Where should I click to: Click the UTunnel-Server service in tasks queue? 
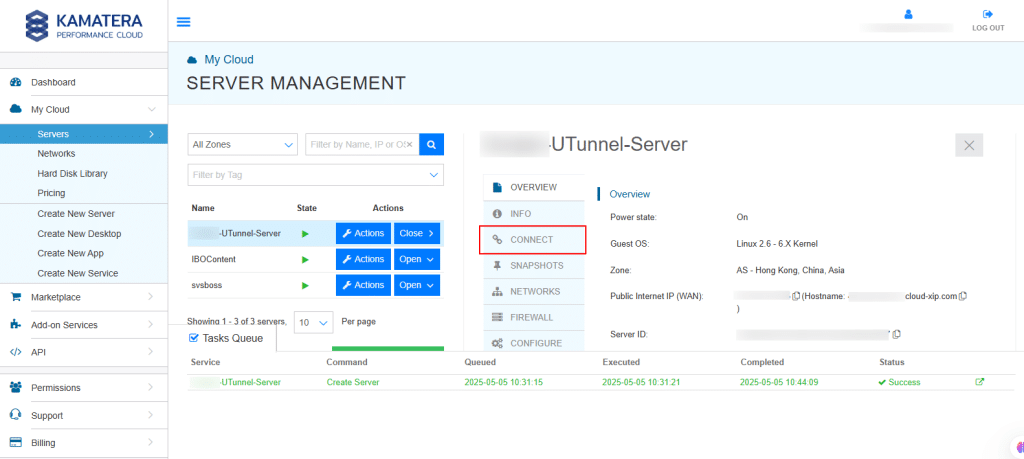tap(236, 382)
